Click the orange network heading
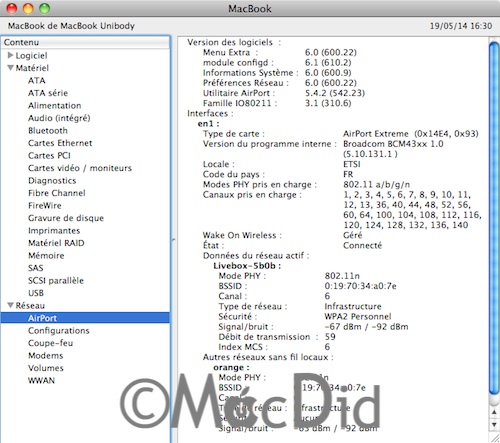Image resolution: width=500 pixels, height=443 pixels. (231, 368)
